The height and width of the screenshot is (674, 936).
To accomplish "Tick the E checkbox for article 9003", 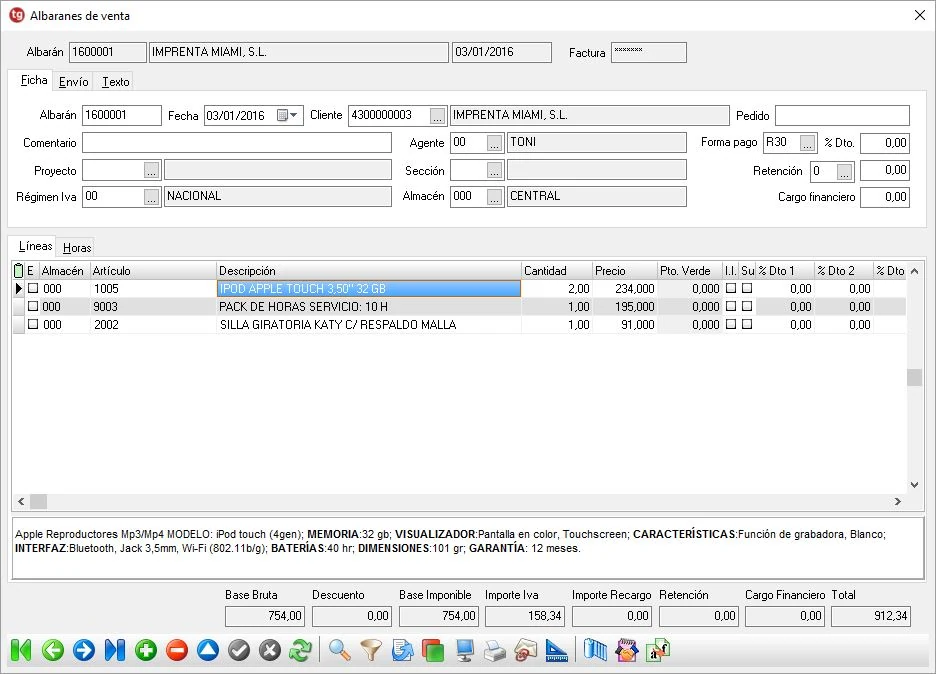I will pos(33,306).
